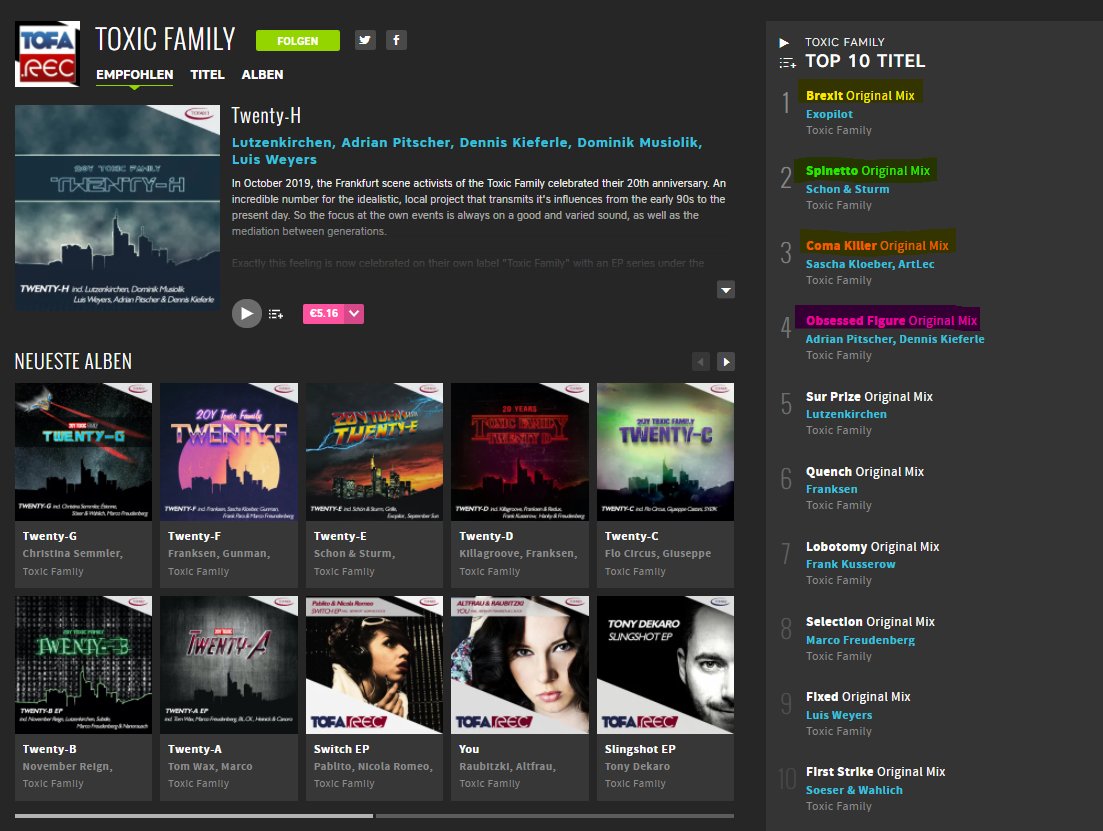This screenshot has height=831, width=1103.
Task: Follow Toxic Family with the Folgen button
Action: coord(298,41)
